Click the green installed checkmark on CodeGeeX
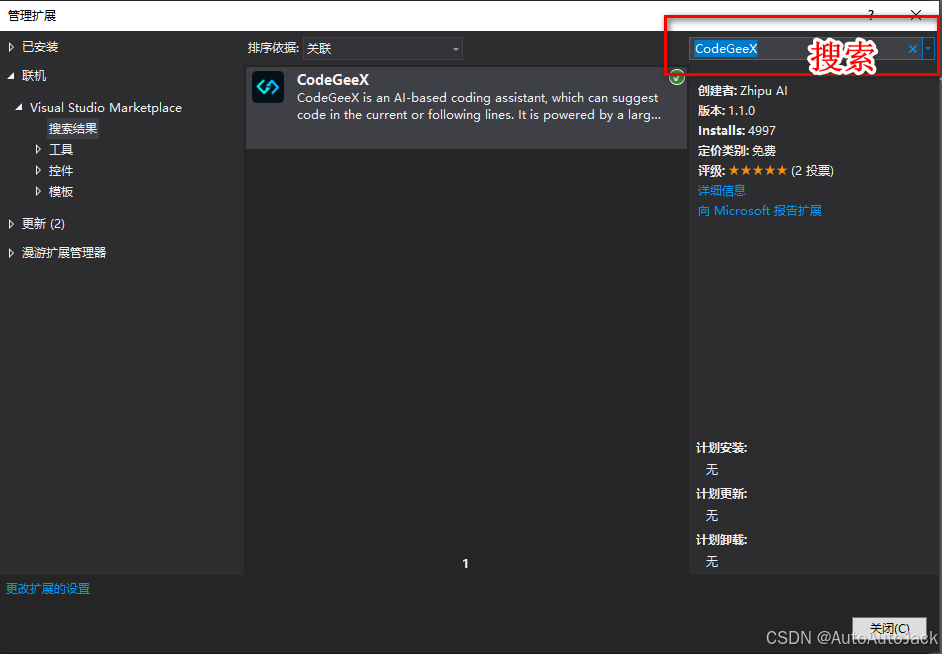Image resolution: width=942 pixels, height=654 pixels. (x=677, y=77)
